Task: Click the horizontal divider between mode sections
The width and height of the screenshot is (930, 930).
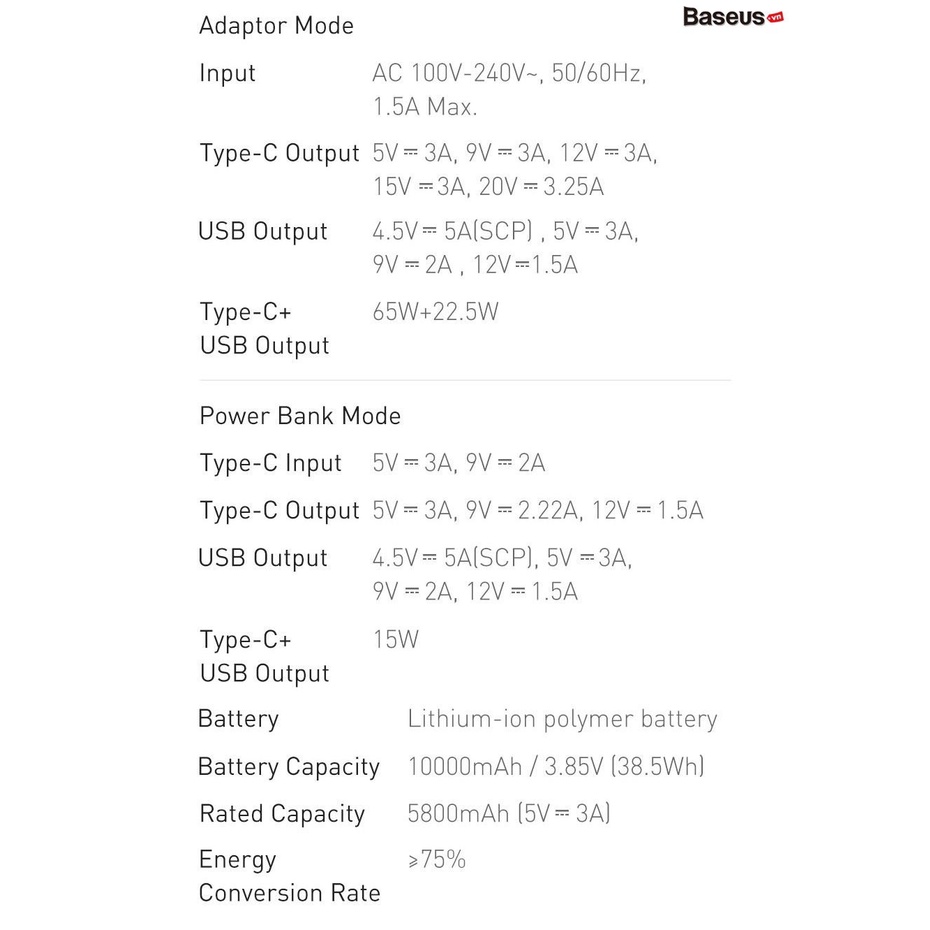Action: pos(465,380)
